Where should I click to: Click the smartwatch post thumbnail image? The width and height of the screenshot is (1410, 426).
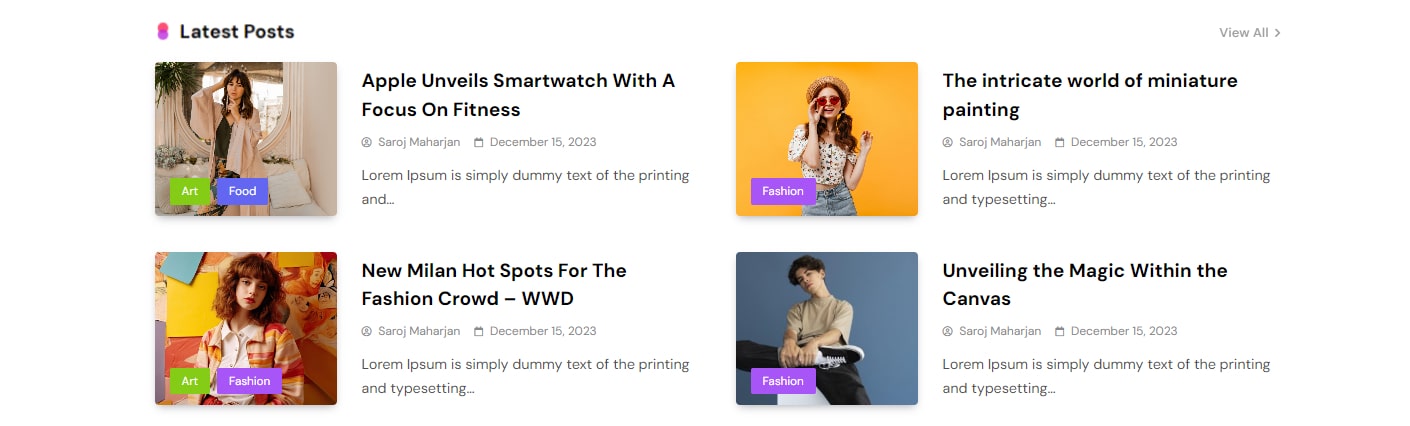coord(246,120)
